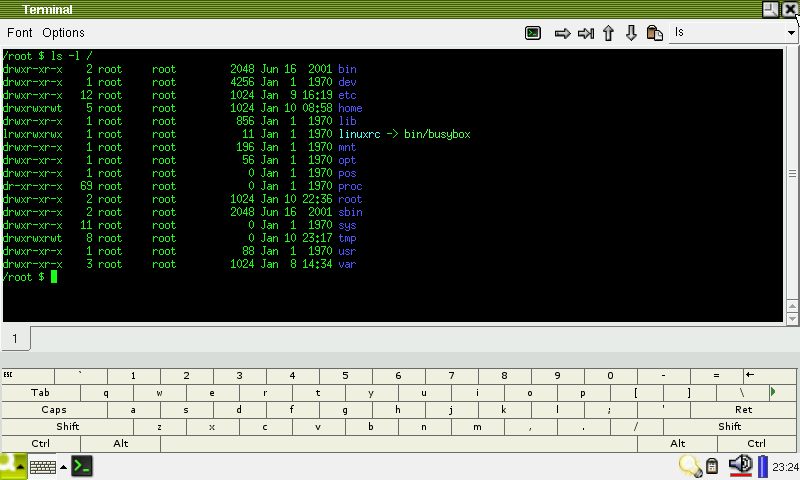The height and width of the screenshot is (480, 800).
Task: Tap the spacebar on virtual keyboard
Action: 399,444
